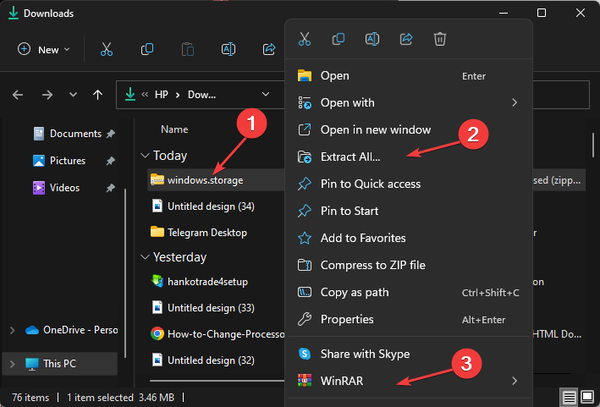This screenshot has height=407, width=600.
Task: Click the Copy icon in Explorer toolbar
Action: (147, 49)
